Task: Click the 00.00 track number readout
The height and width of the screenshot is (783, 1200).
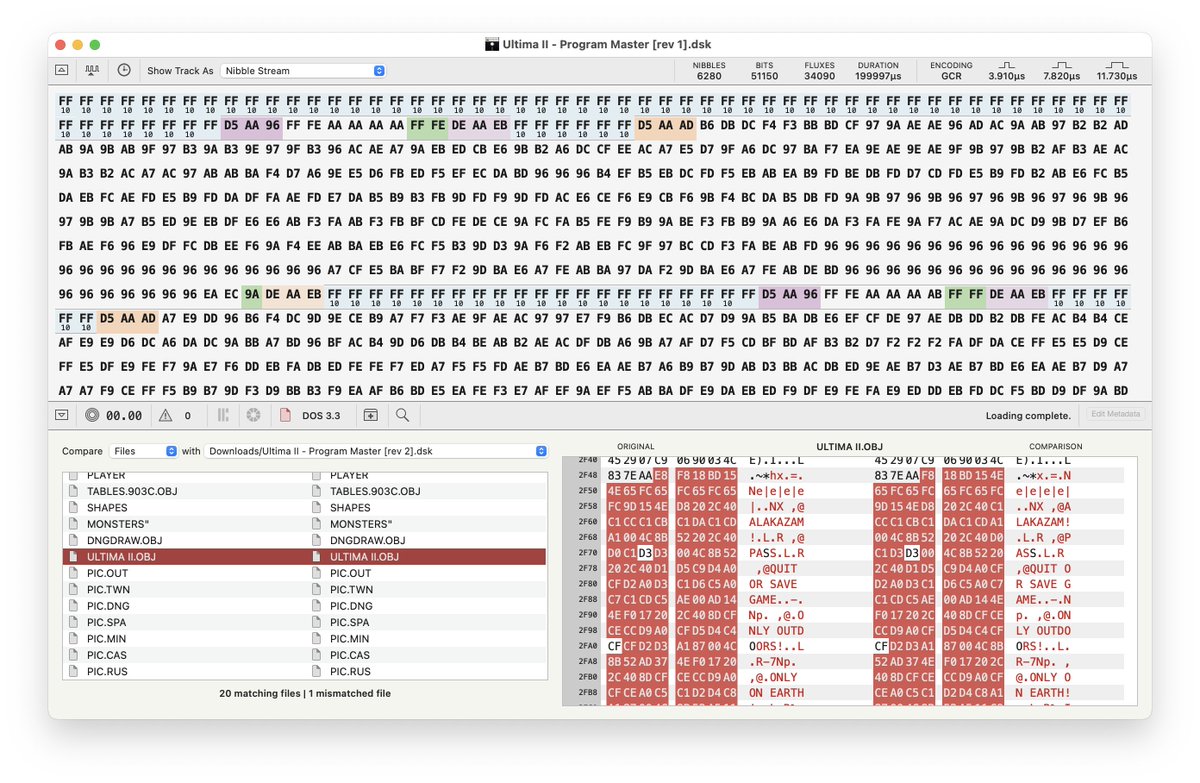Action: click(x=124, y=416)
